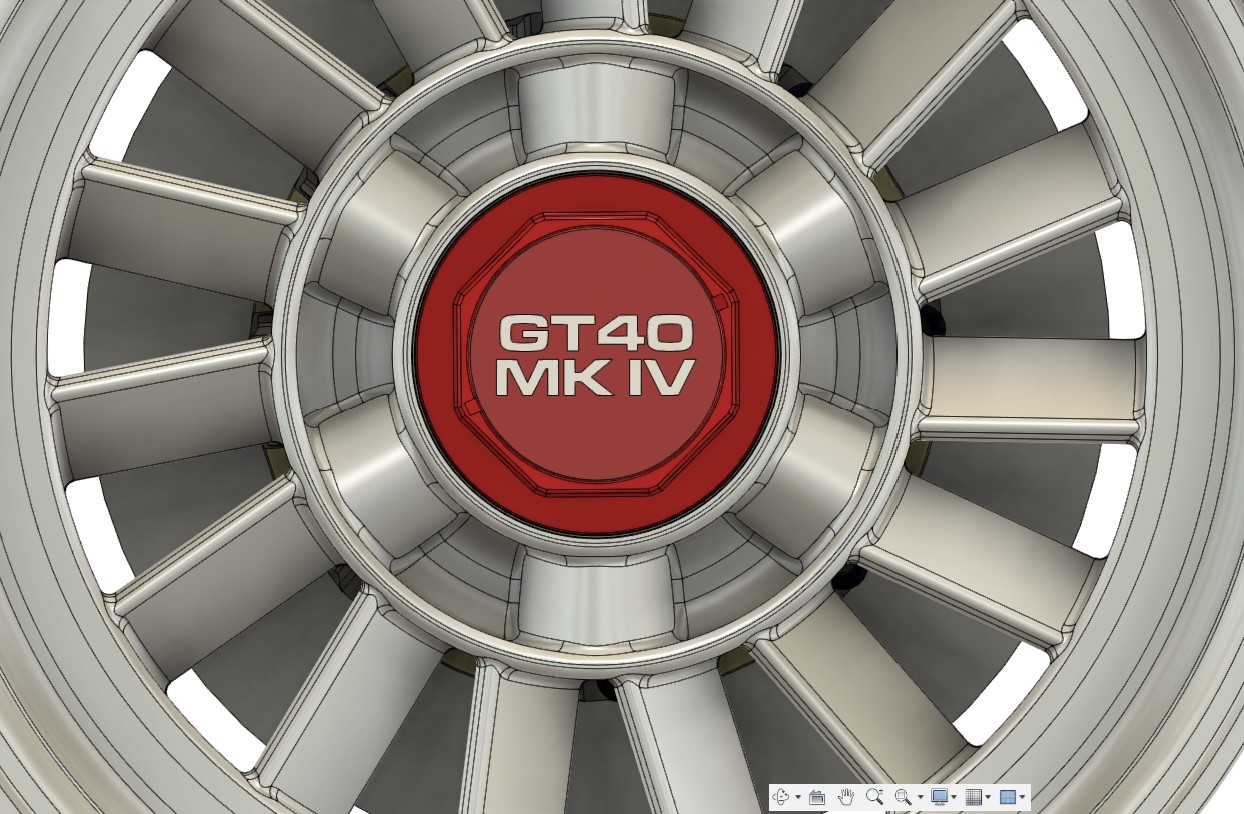
Task: Select the MK IV embossed text
Action: point(595,377)
